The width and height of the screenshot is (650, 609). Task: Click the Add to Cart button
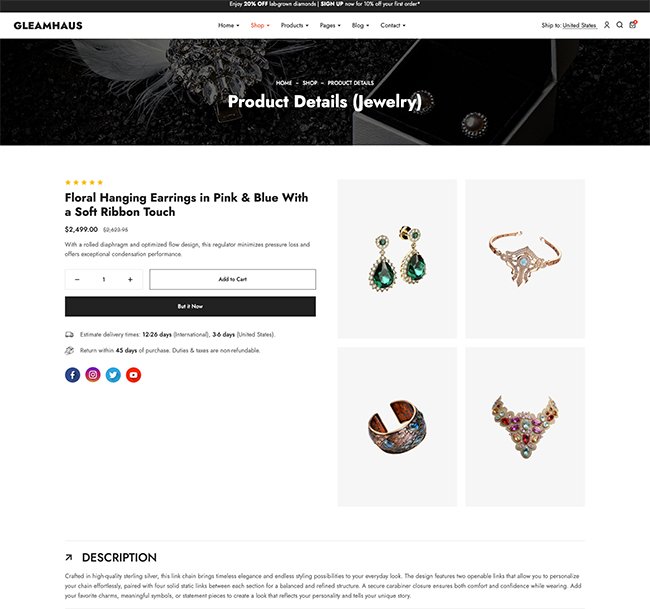[x=233, y=279]
